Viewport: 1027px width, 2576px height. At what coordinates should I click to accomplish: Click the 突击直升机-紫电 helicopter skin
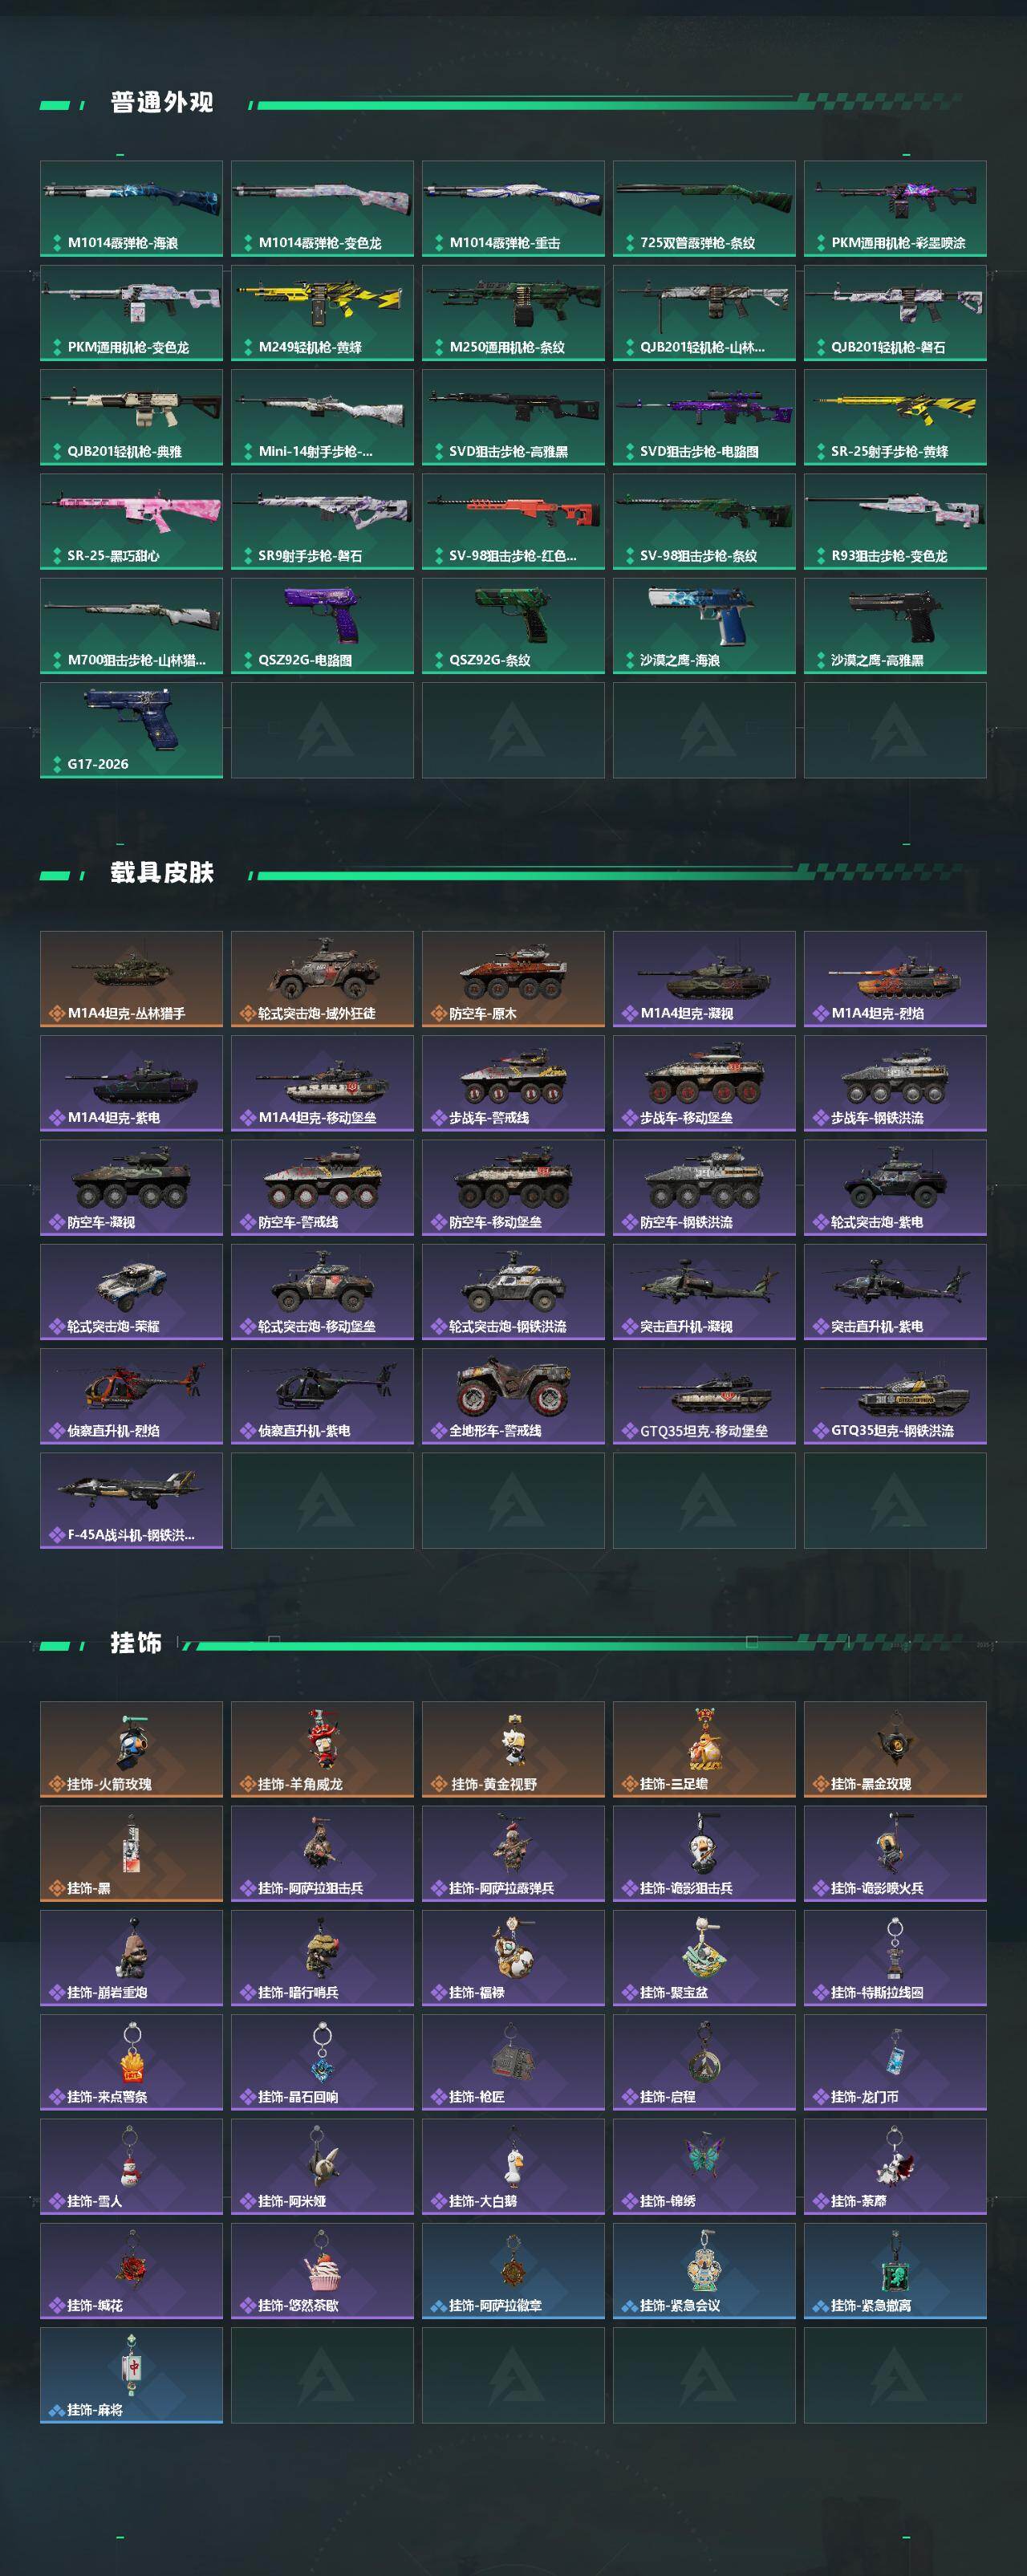click(x=895, y=1292)
